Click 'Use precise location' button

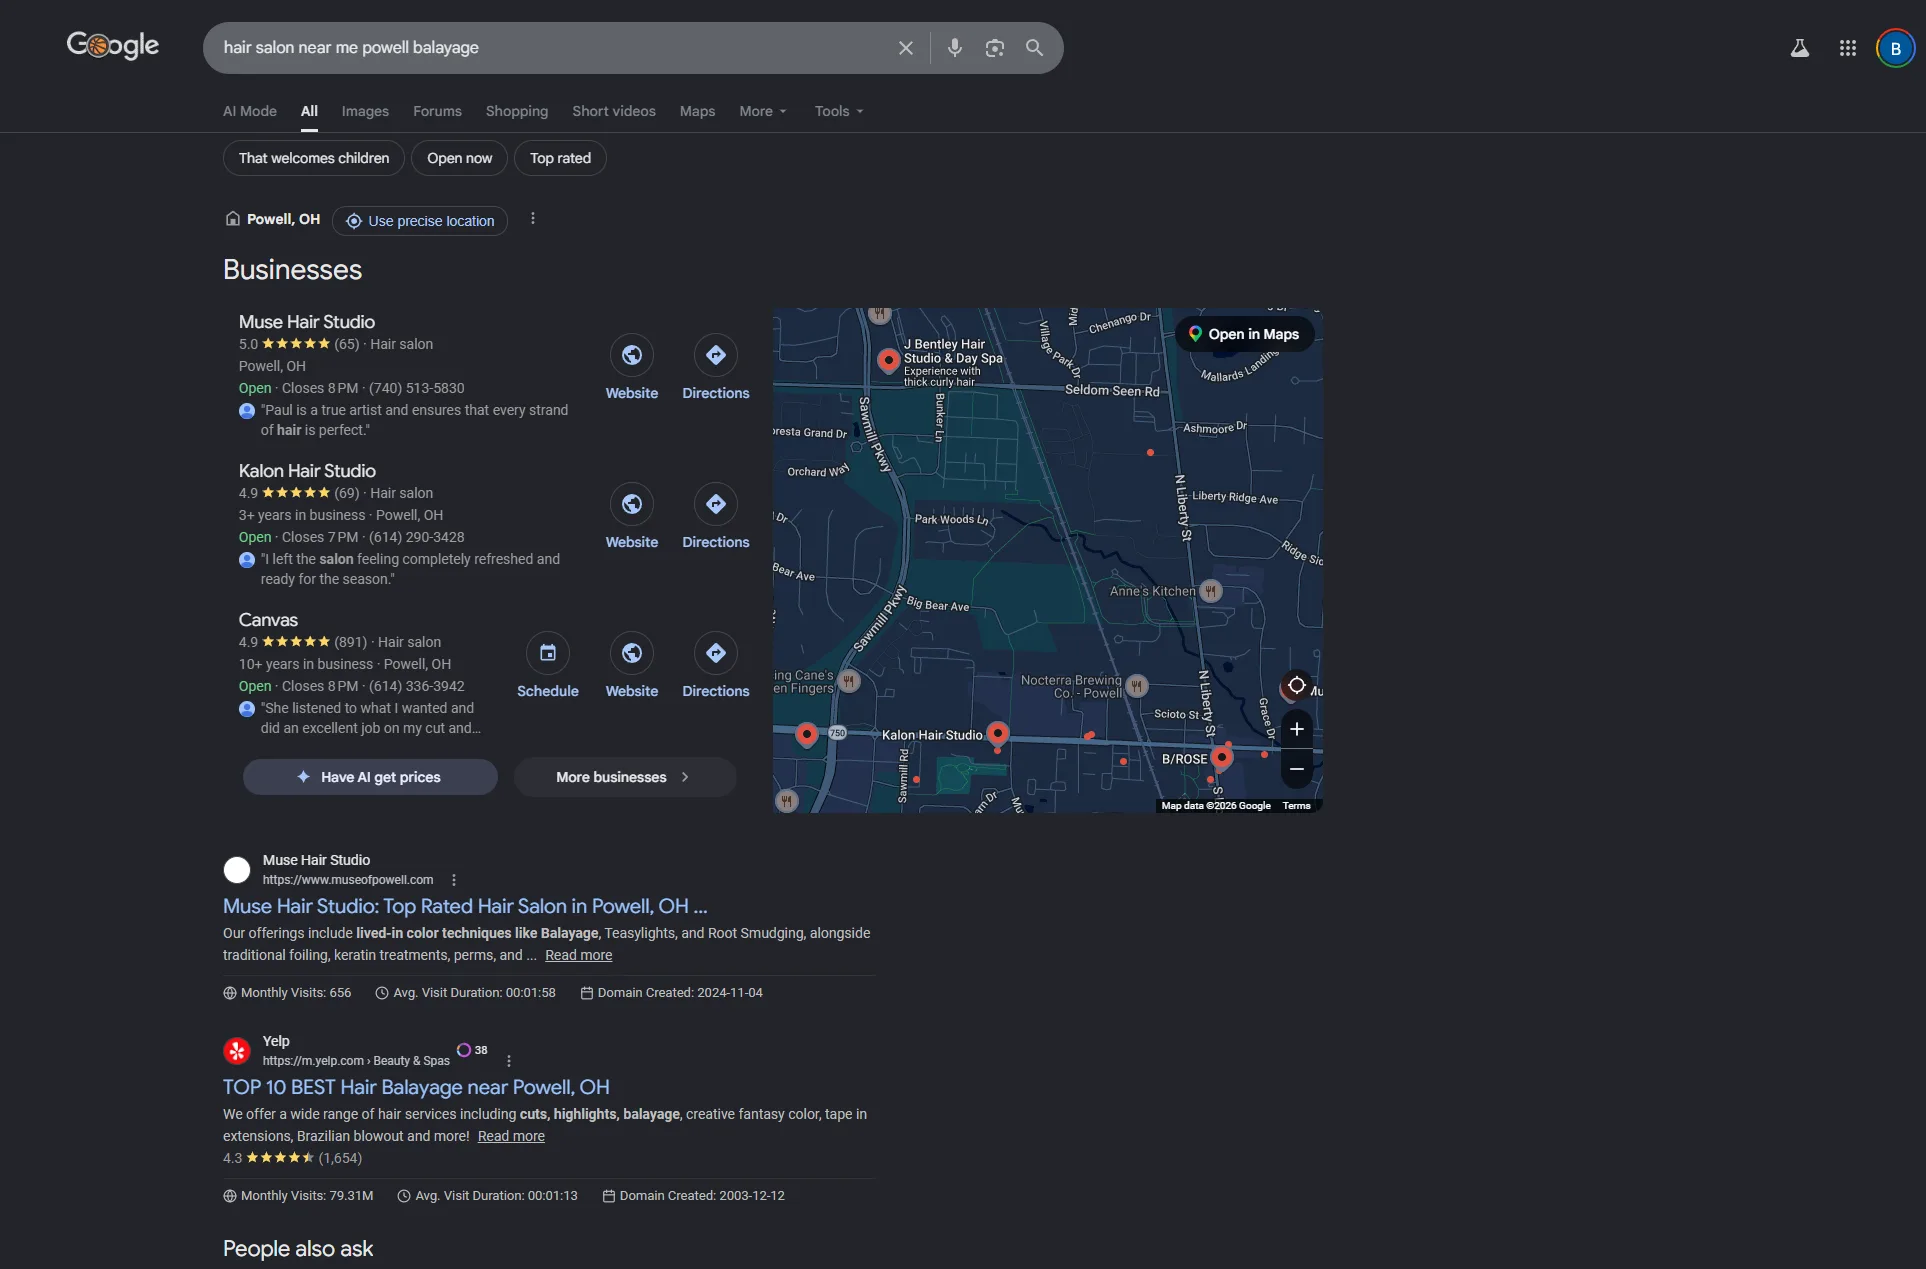coord(420,221)
